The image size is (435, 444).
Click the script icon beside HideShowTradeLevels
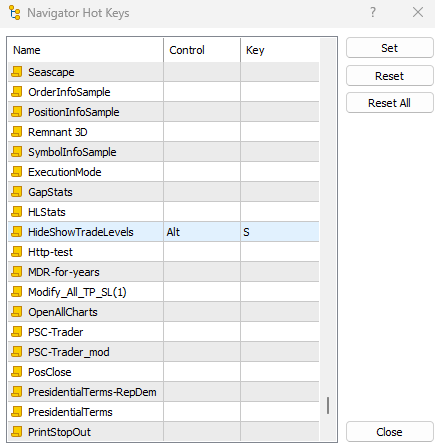pyautogui.click(x=17, y=232)
